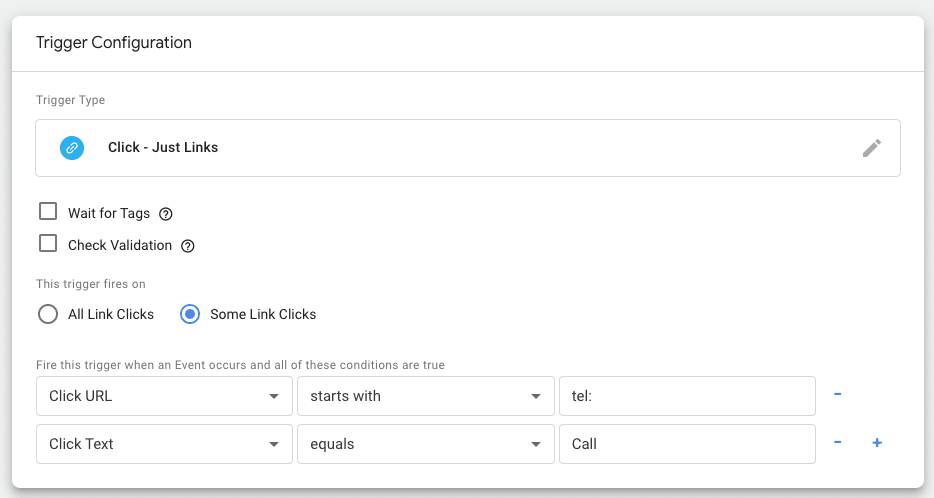This screenshot has width=934, height=498.
Task: Click the Trigger Configuration heading
Action: pos(114,43)
